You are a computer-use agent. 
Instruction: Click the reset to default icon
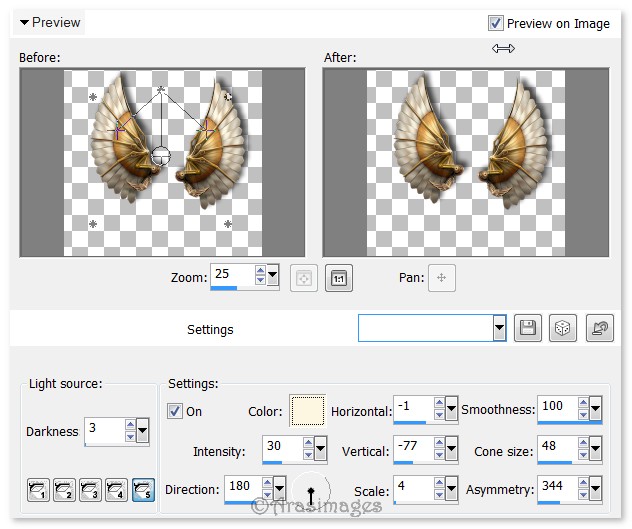(x=600, y=329)
